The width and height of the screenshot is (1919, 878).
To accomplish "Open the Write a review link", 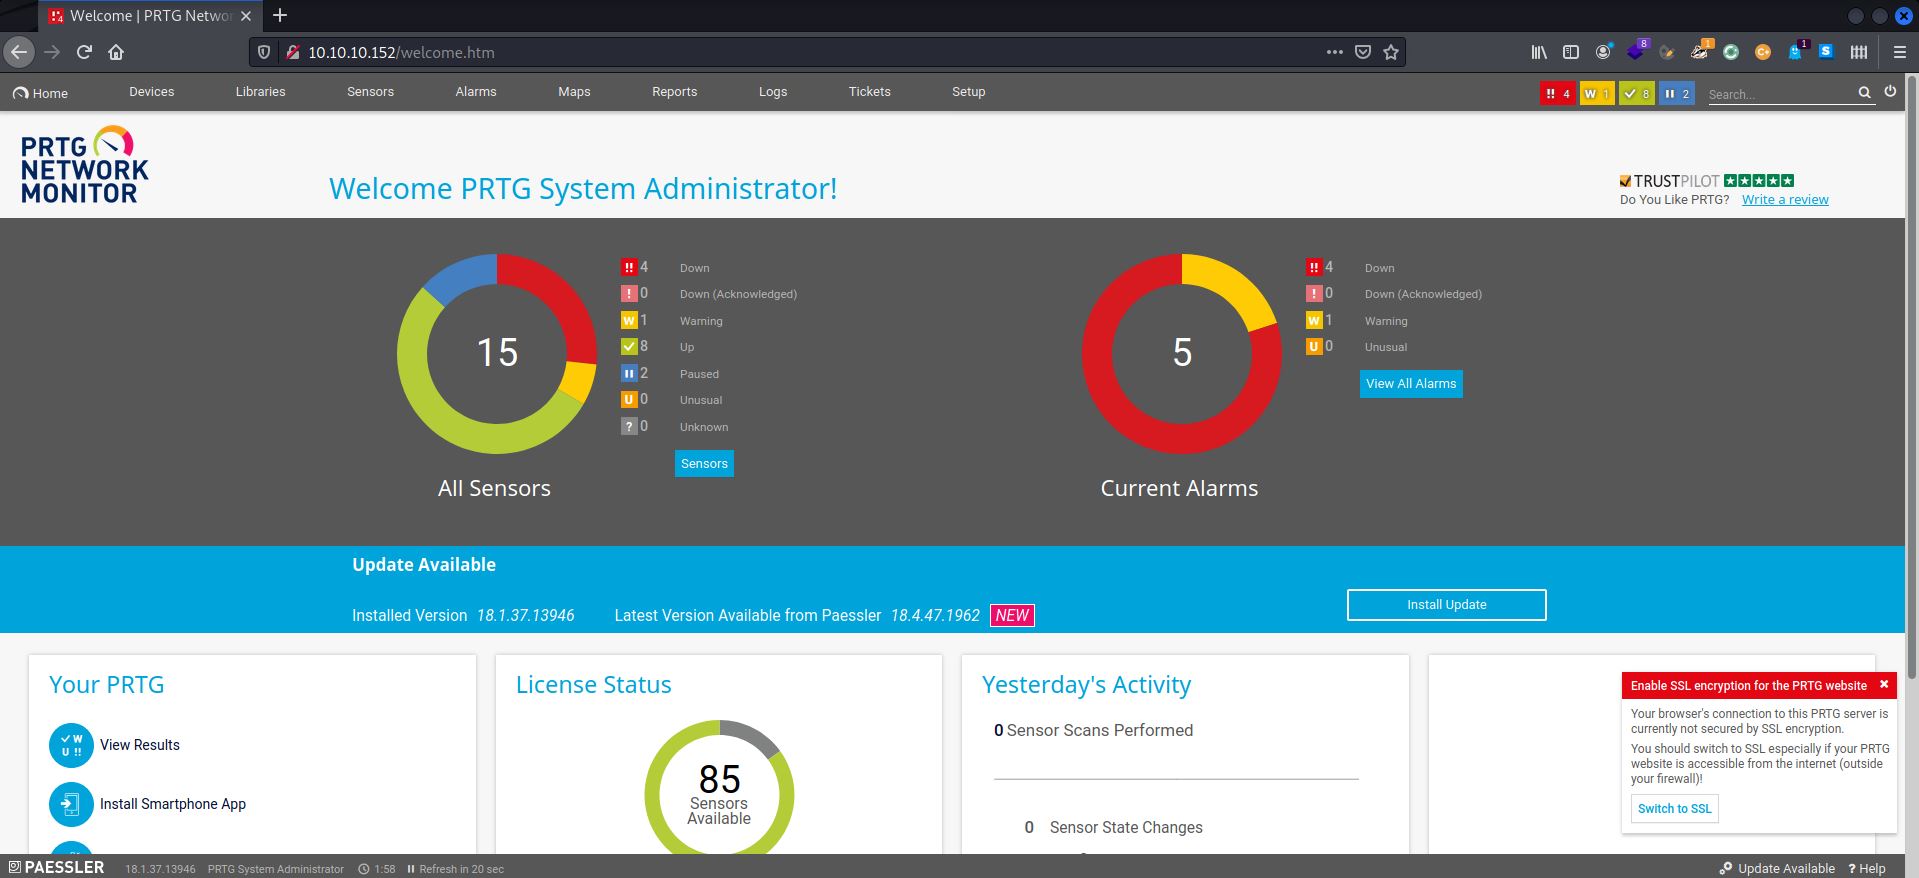I will [1785, 200].
